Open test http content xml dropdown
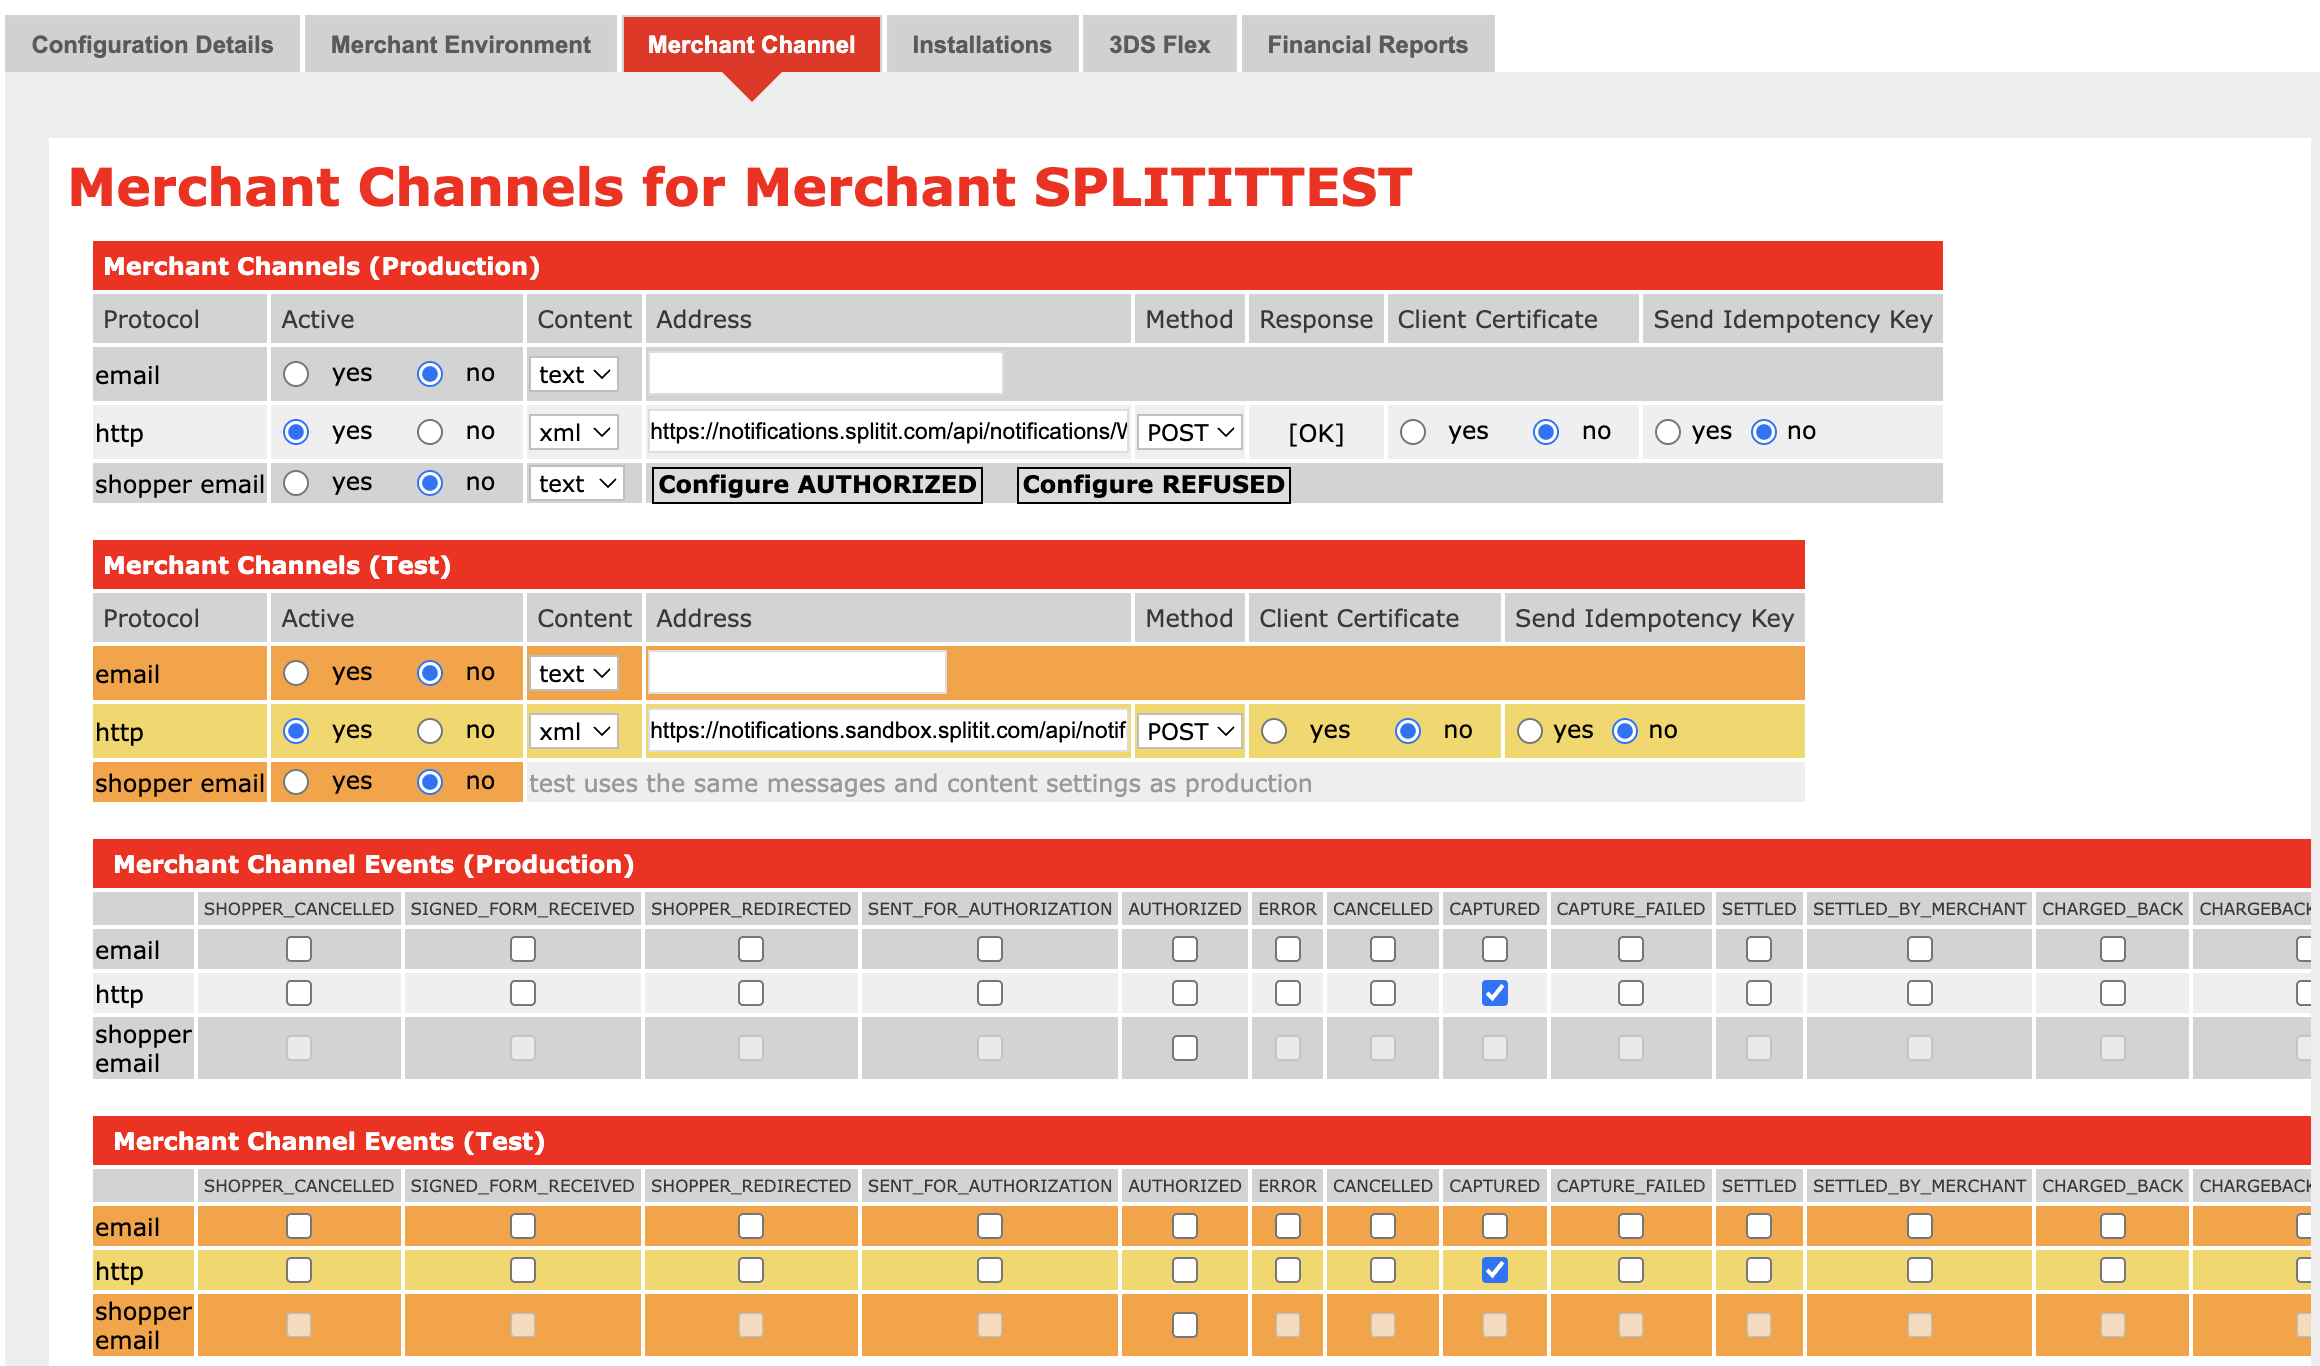This screenshot has width=2320, height=1366. (x=574, y=731)
